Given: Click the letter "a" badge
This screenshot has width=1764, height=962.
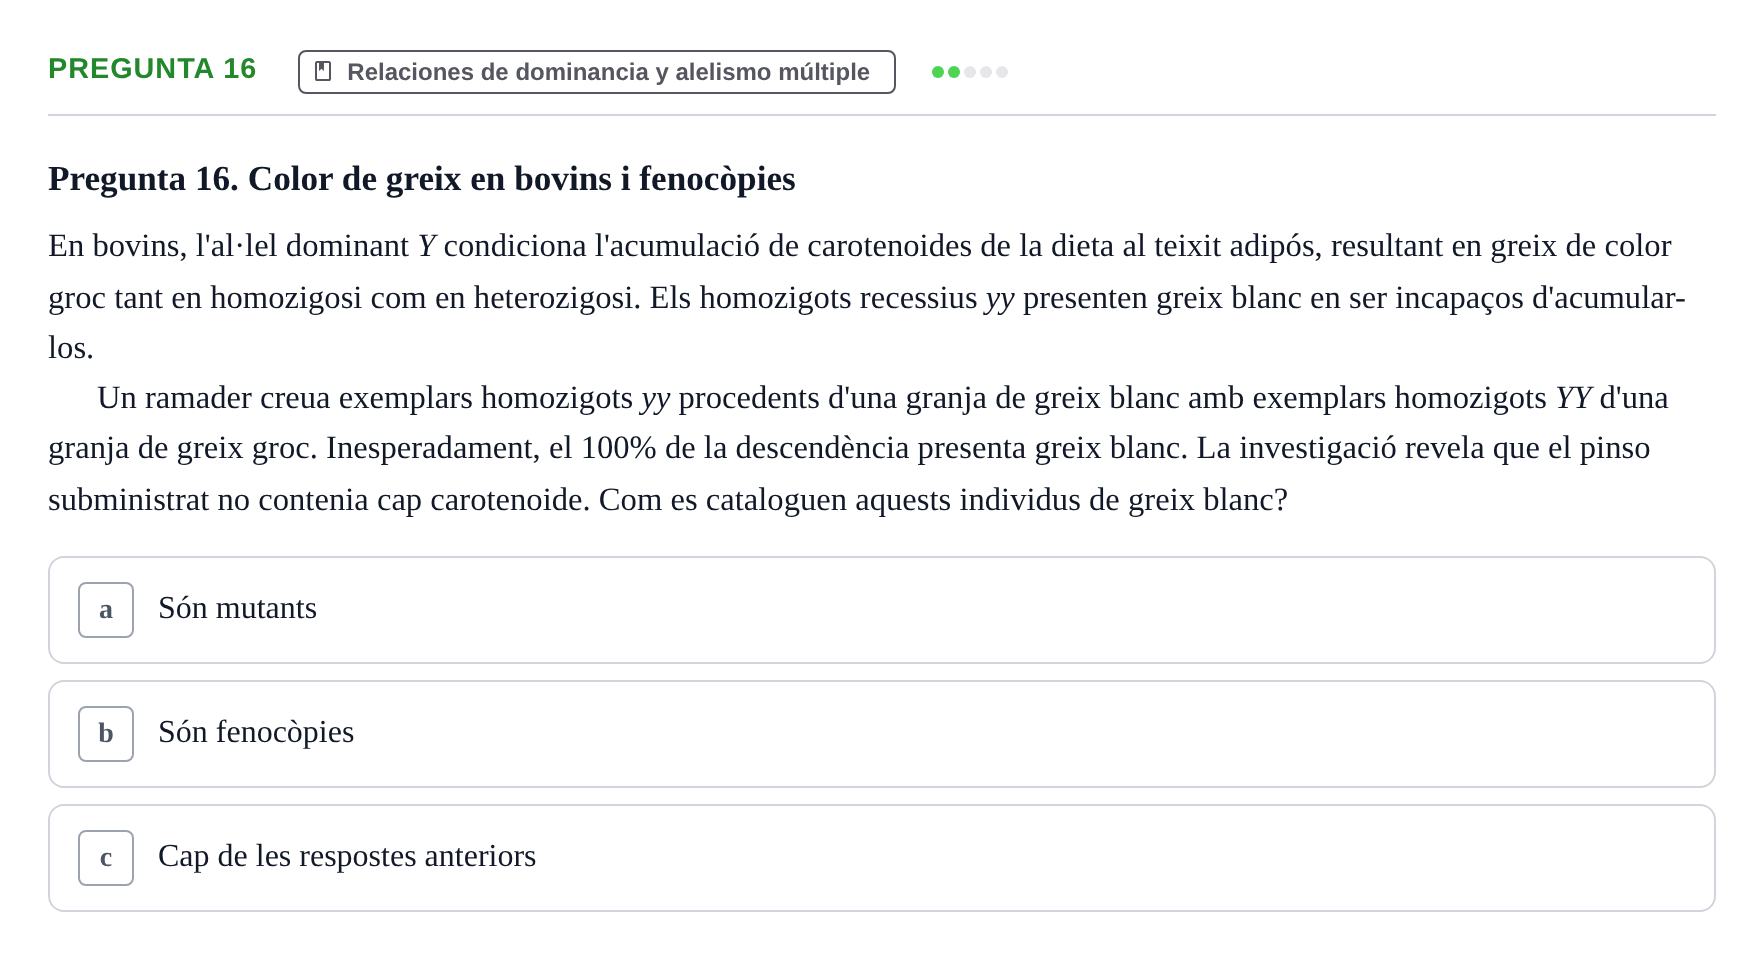Looking at the screenshot, I should pyautogui.click(x=106, y=610).
